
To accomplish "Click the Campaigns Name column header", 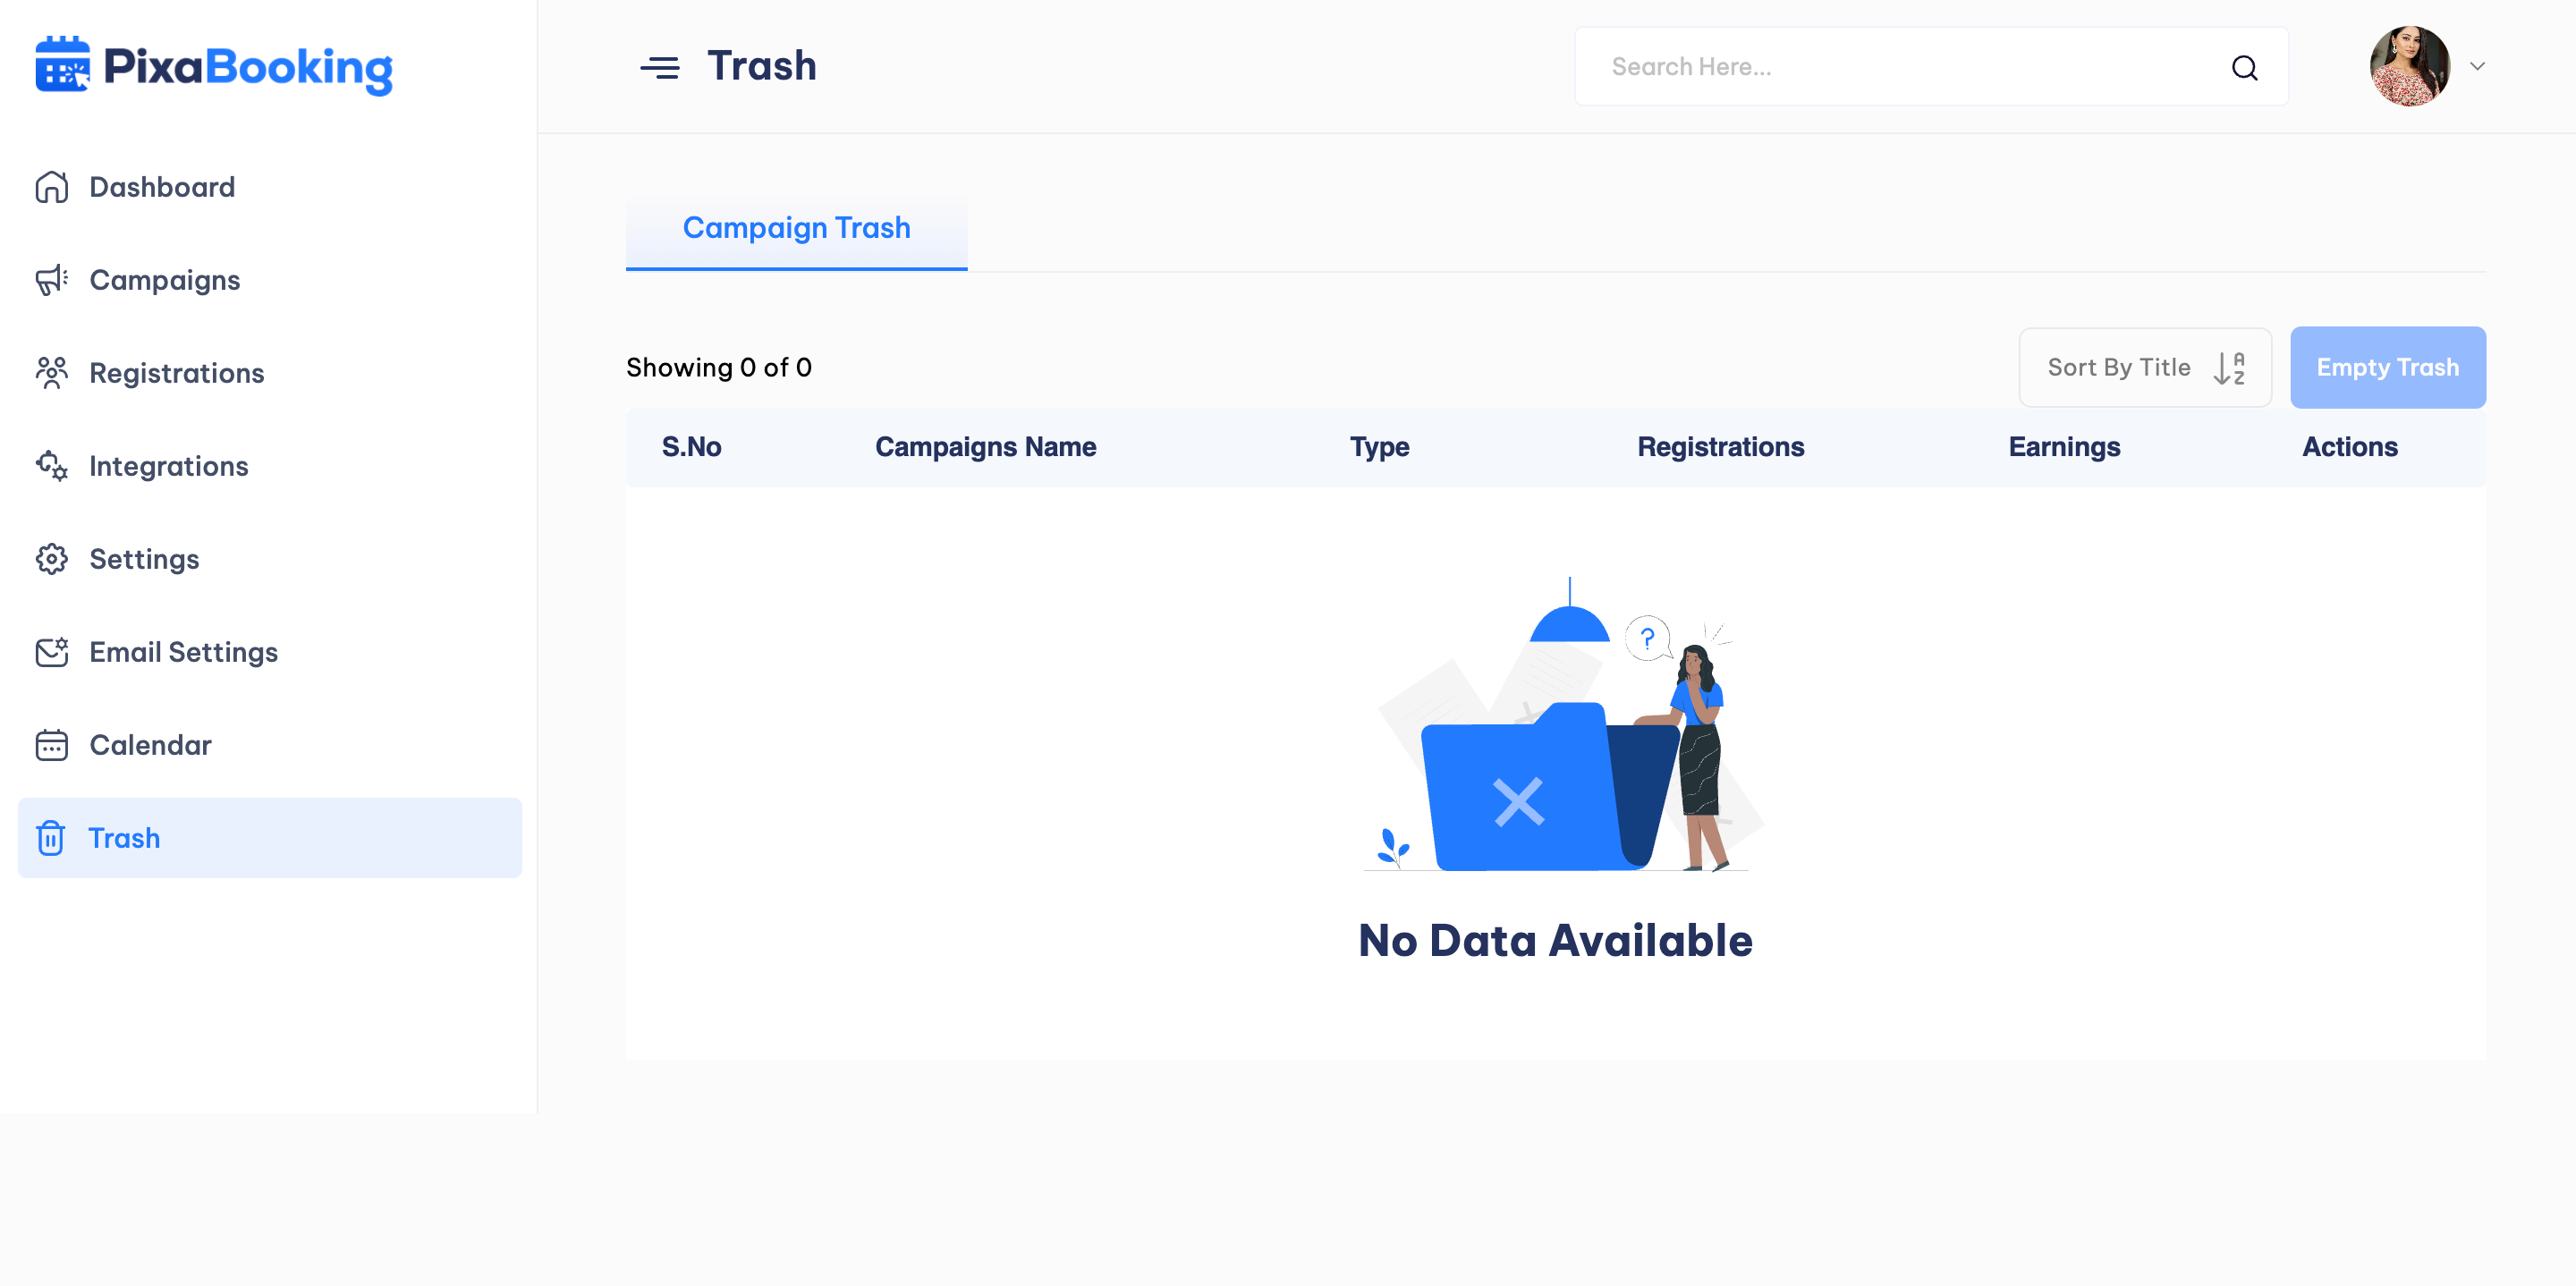I will click(985, 447).
